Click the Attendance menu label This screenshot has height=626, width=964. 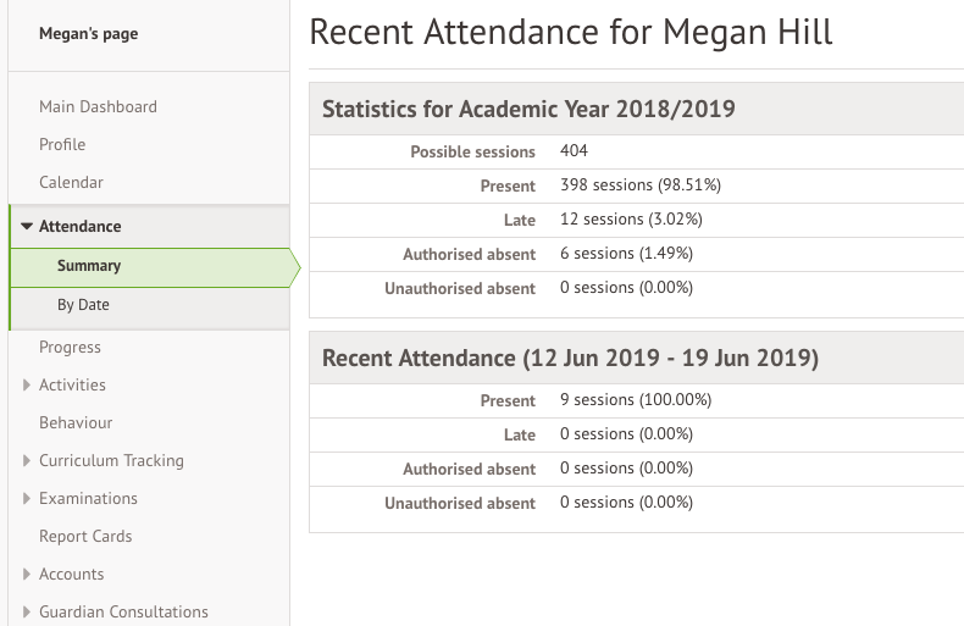(x=80, y=227)
